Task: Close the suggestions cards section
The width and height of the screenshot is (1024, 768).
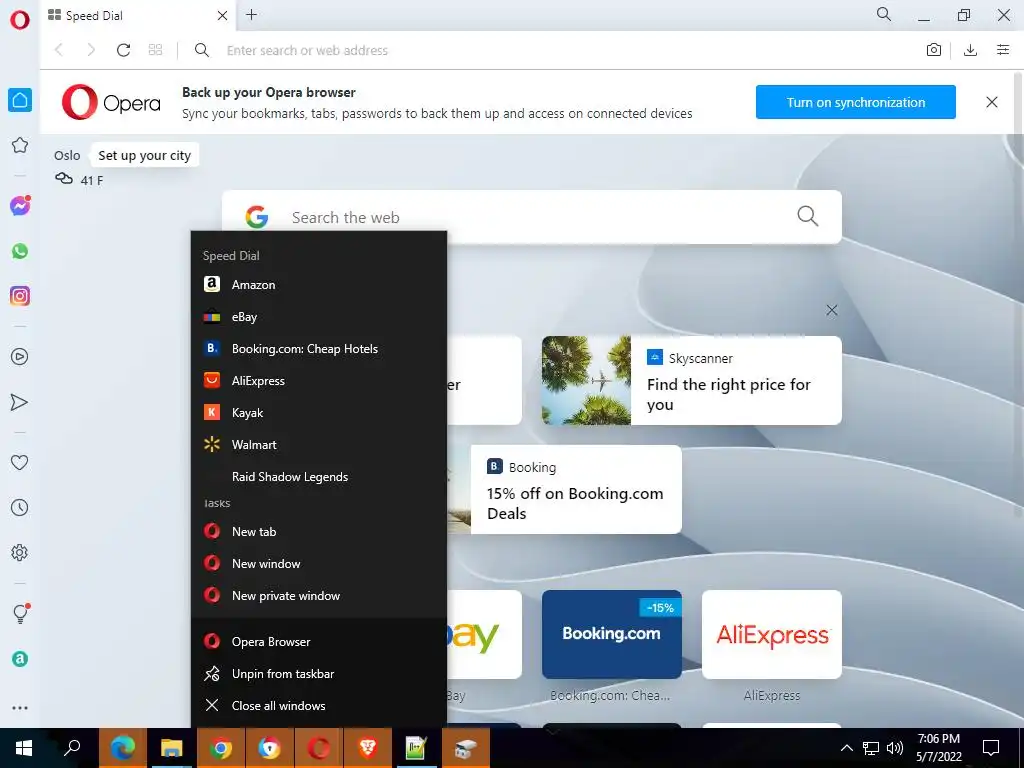Action: 831,310
